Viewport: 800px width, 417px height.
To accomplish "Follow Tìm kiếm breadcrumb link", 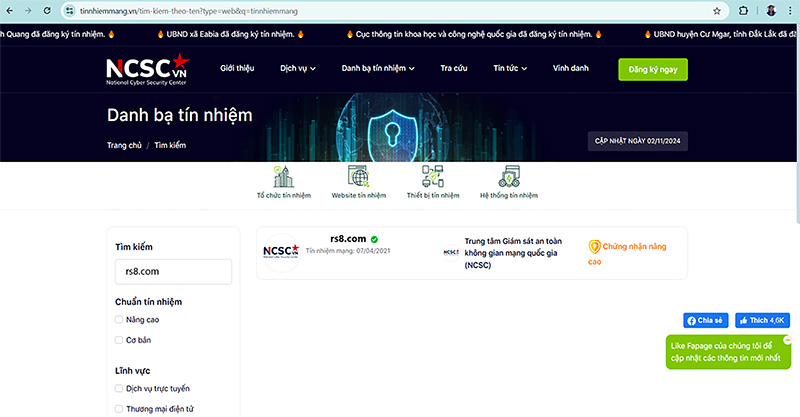I will coord(170,145).
